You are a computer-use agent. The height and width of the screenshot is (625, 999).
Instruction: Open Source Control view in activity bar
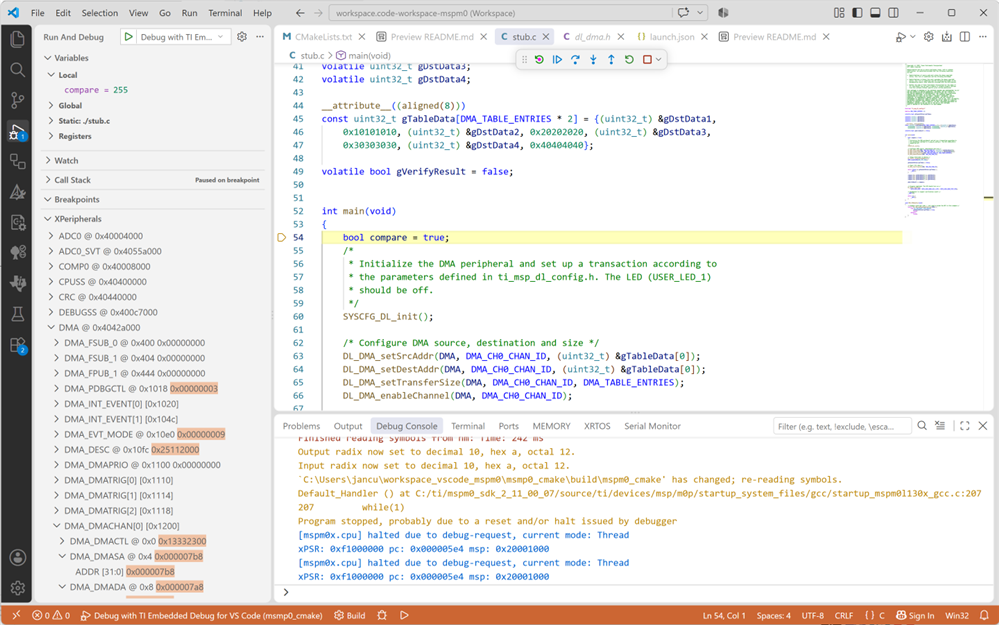click(x=17, y=100)
